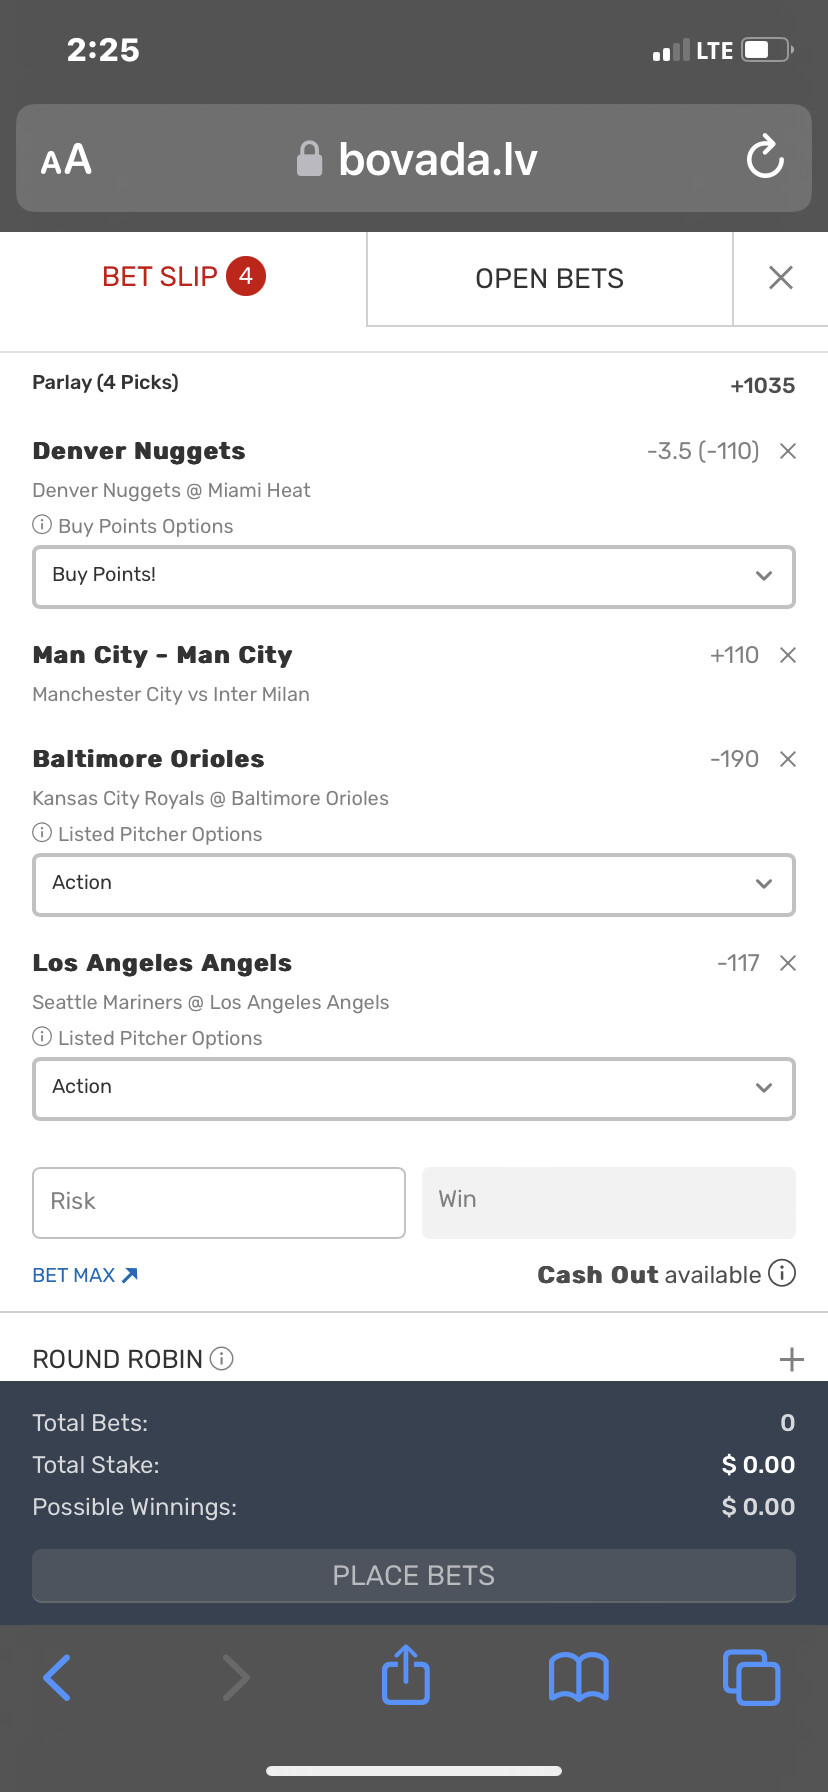Open Safari tabs overview

click(751, 1677)
